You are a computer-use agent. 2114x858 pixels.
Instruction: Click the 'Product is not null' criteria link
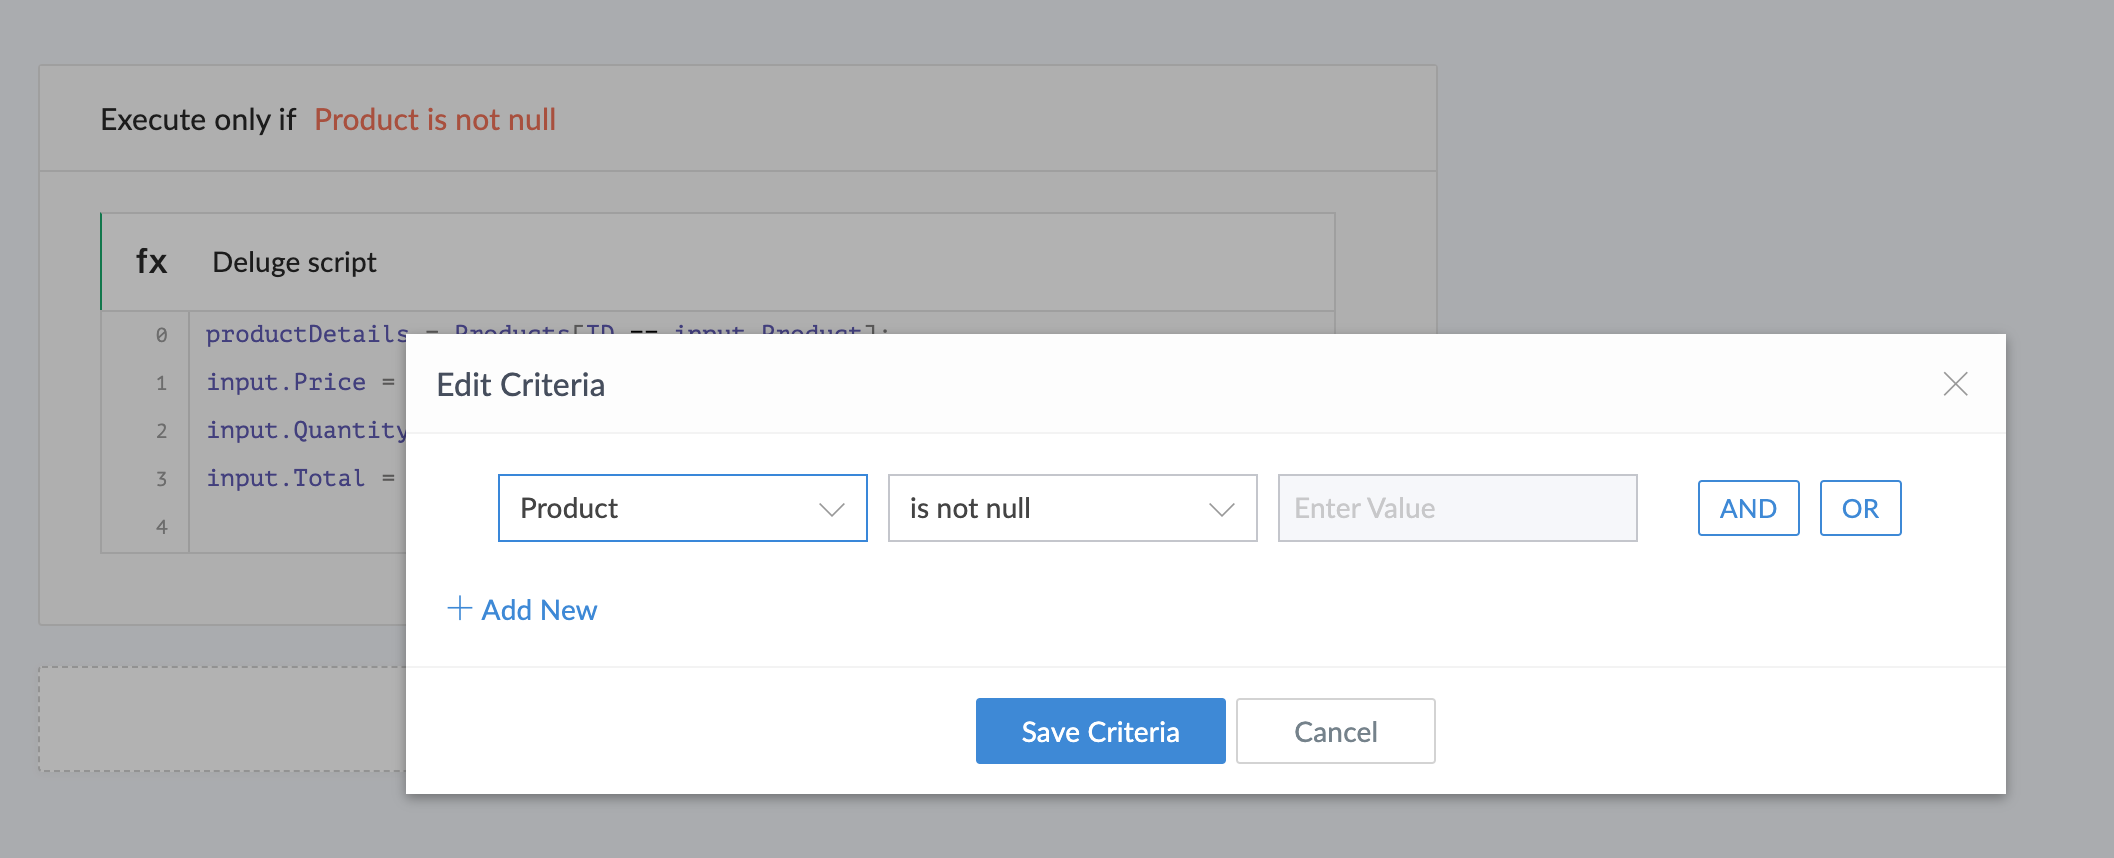(x=435, y=120)
